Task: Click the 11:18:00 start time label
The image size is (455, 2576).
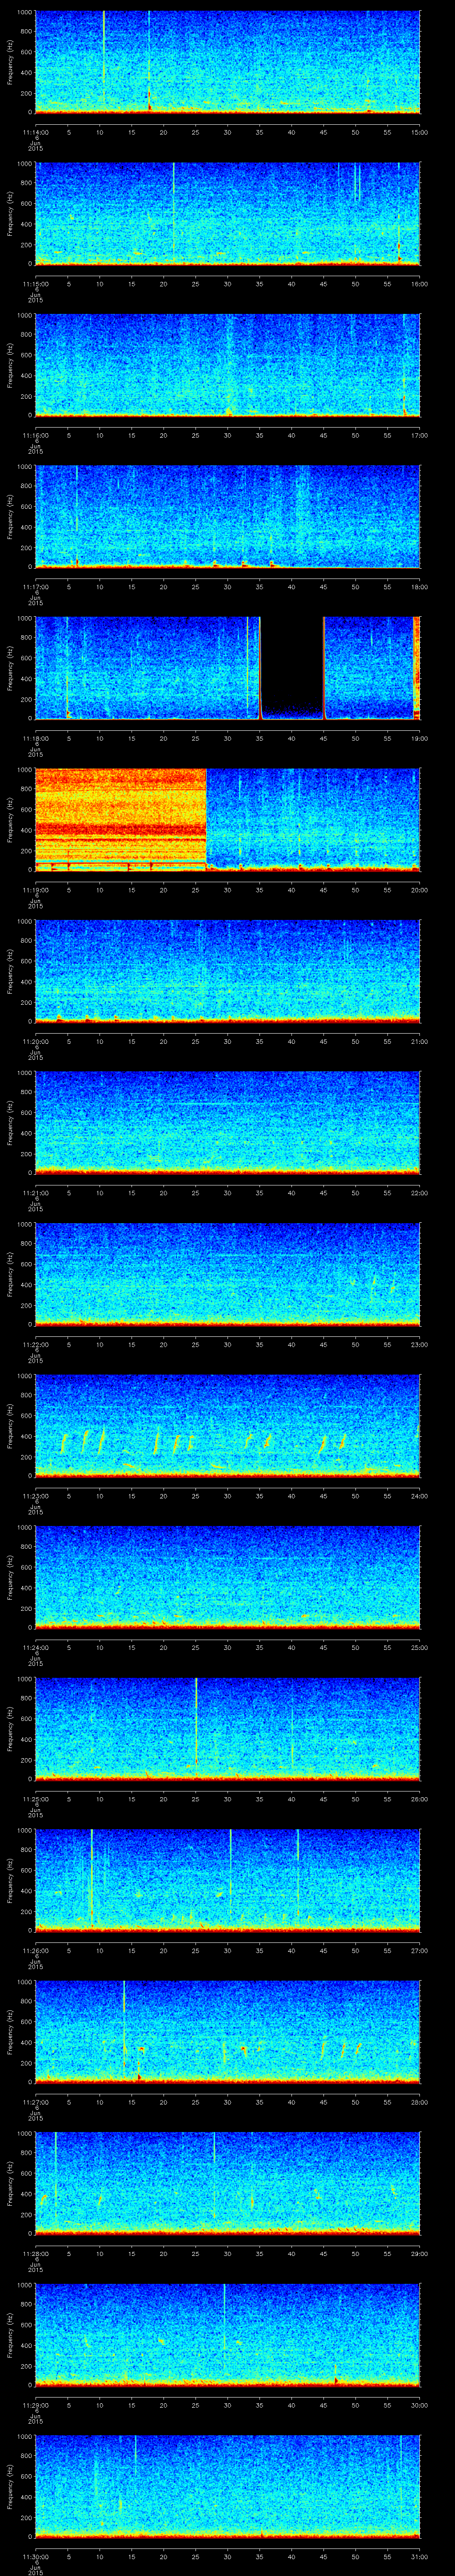Action: click(x=35, y=738)
